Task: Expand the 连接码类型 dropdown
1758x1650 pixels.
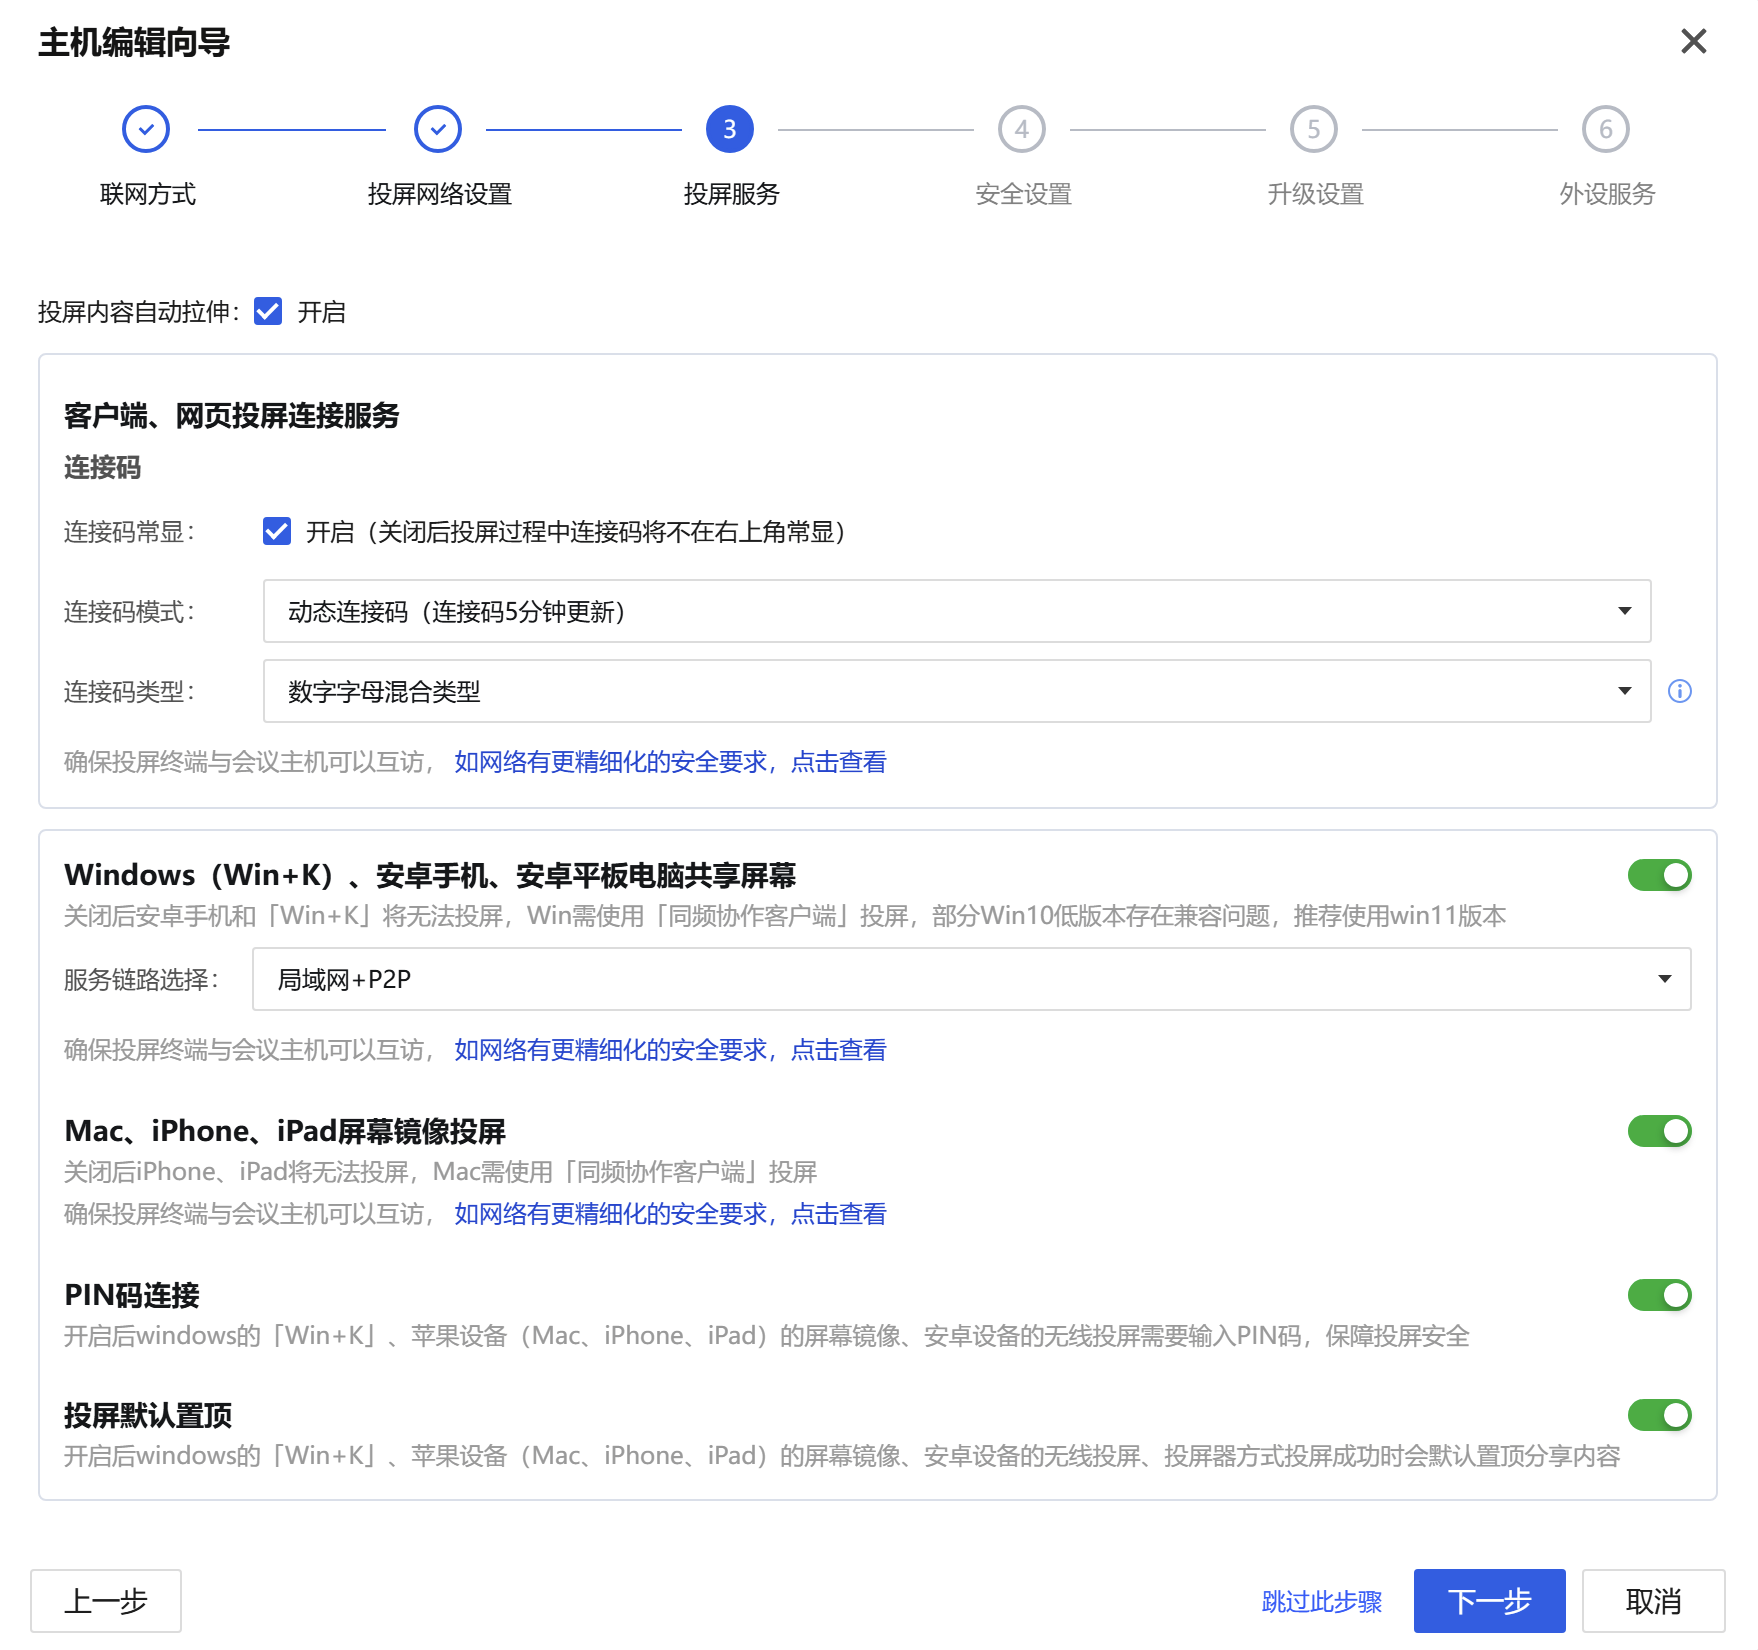Action: tap(956, 691)
